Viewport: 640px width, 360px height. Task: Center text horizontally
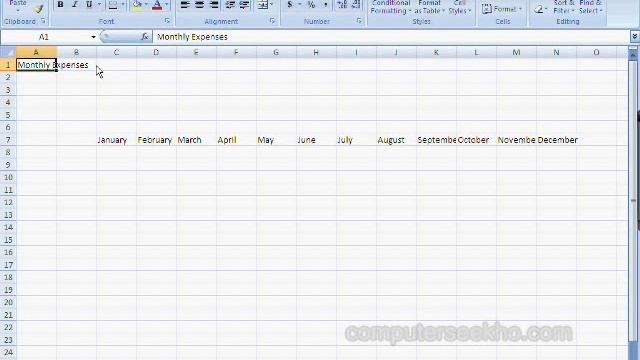200,4
